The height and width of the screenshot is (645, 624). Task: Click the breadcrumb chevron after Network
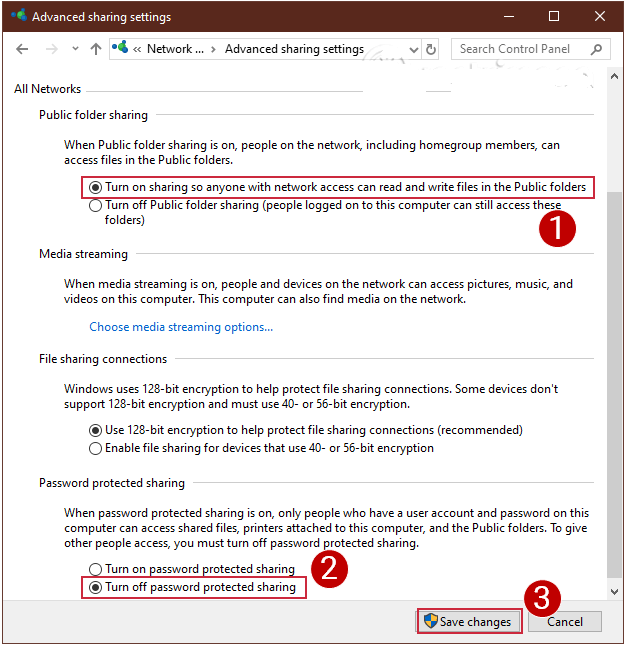click(213, 50)
